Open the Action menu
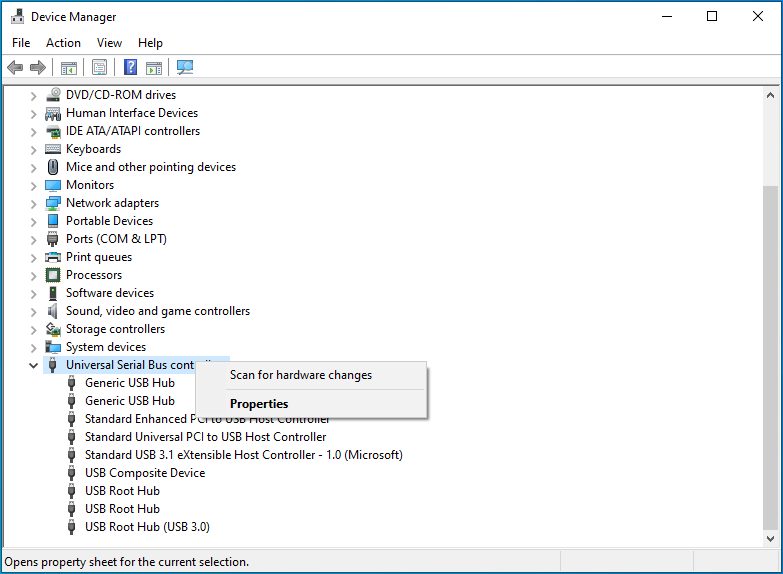Viewport: 783px width, 574px height. click(63, 43)
